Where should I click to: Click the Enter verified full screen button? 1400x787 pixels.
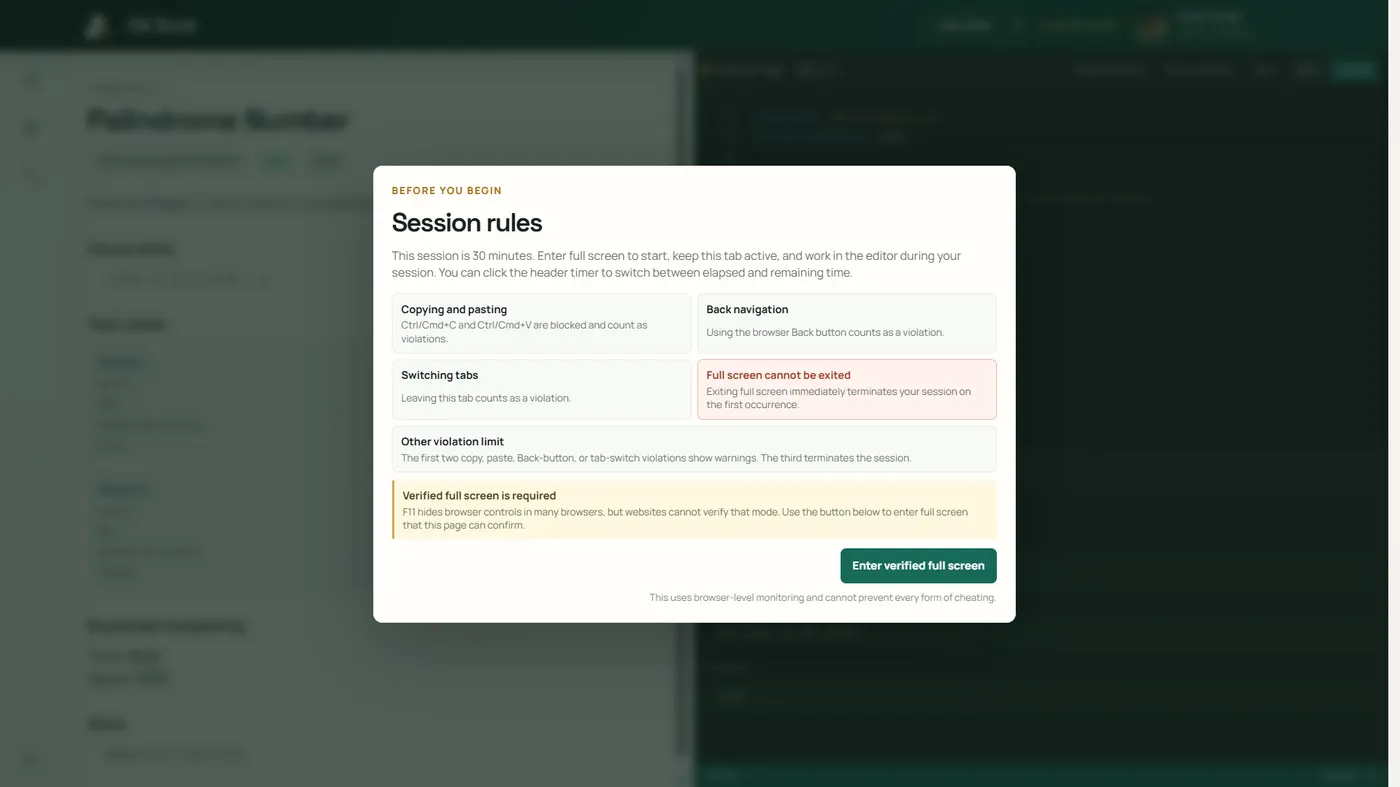coord(918,565)
